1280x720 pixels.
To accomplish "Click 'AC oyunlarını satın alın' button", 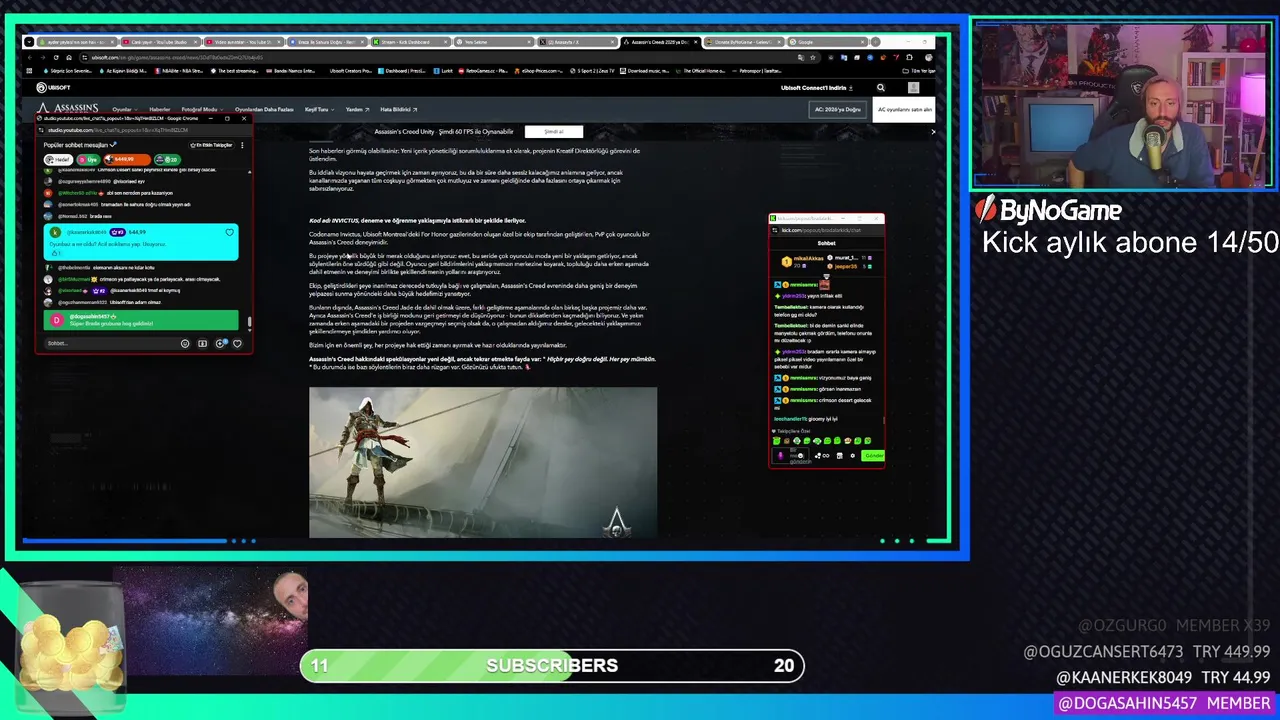I will [x=904, y=109].
